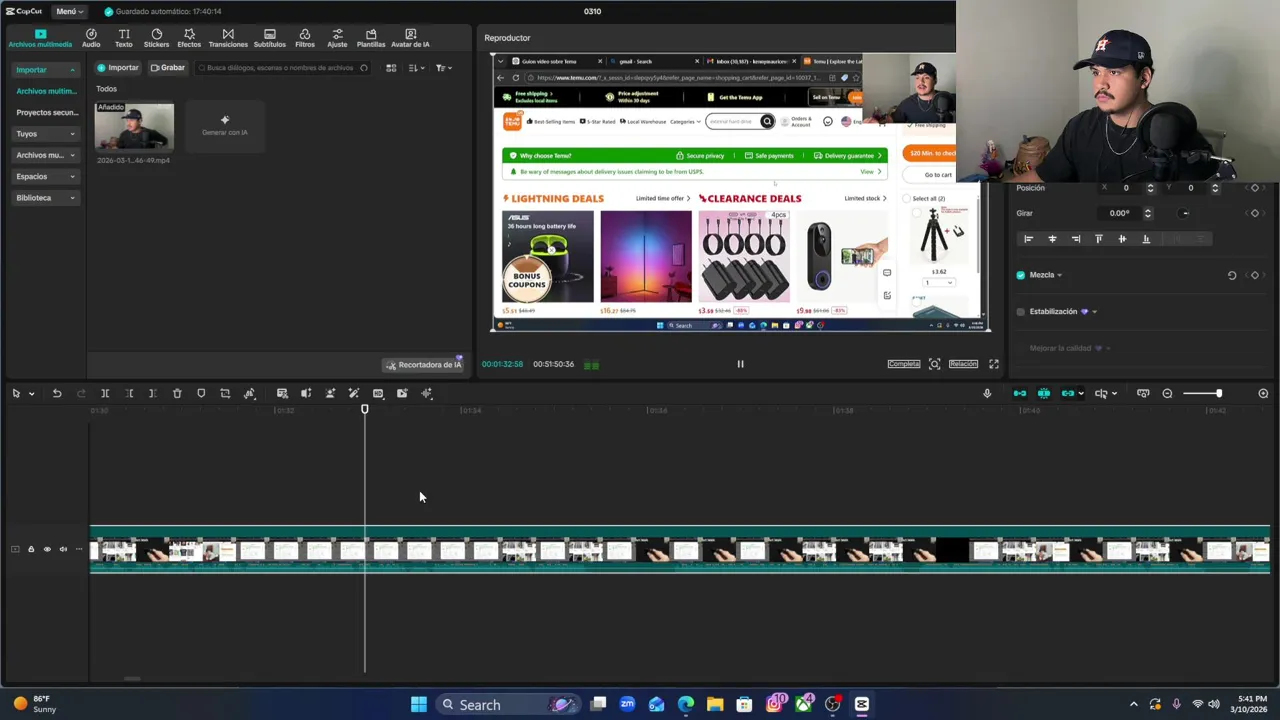The height and width of the screenshot is (720, 1280).
Task: Open the Subtítulos tab
Action: (270, 38)
